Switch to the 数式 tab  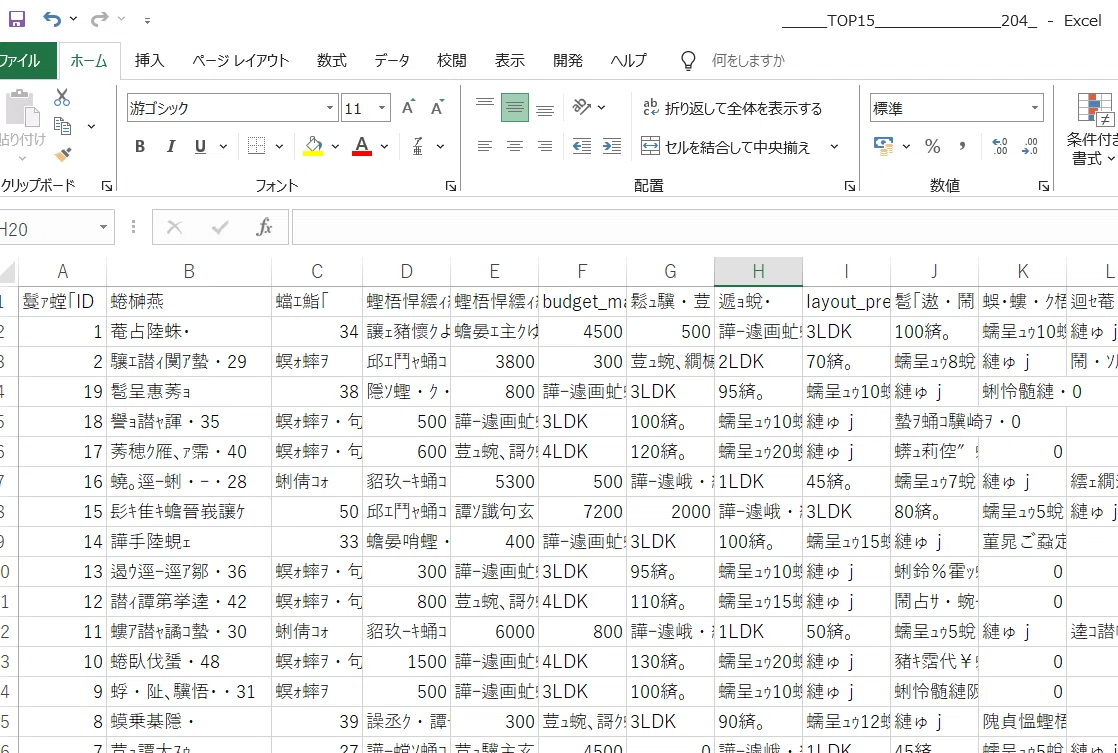[x=332, y=61]
